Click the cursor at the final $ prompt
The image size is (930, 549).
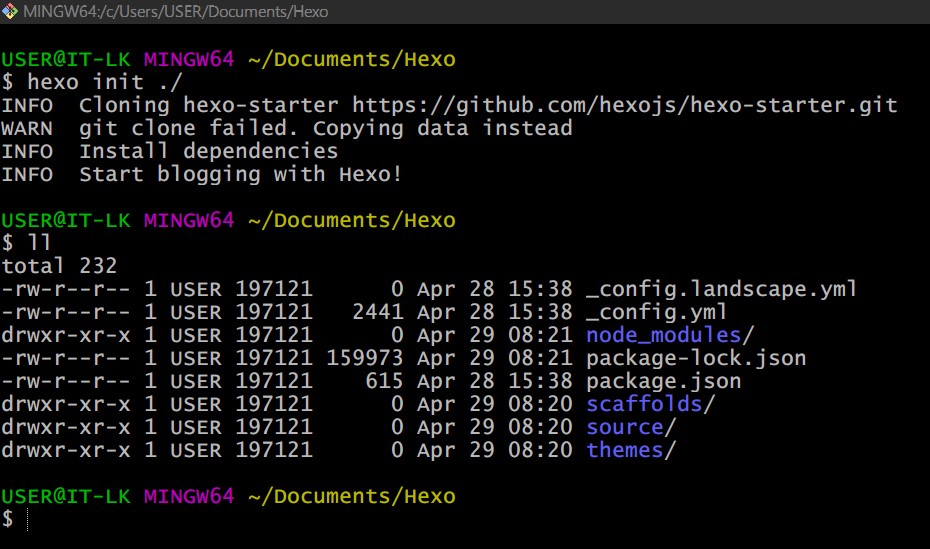pos(27,519)
